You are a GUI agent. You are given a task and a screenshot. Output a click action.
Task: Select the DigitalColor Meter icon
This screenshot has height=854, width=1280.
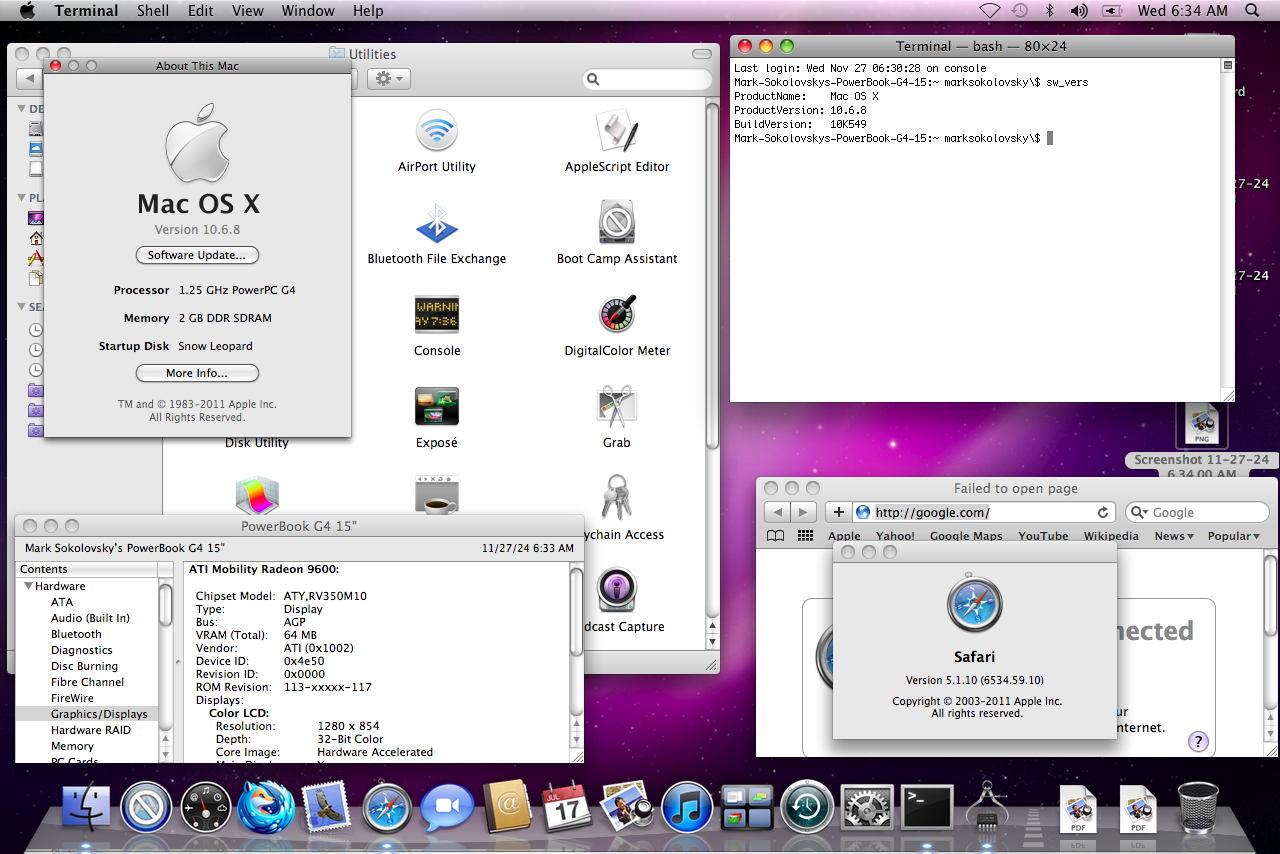coord(617,315)
